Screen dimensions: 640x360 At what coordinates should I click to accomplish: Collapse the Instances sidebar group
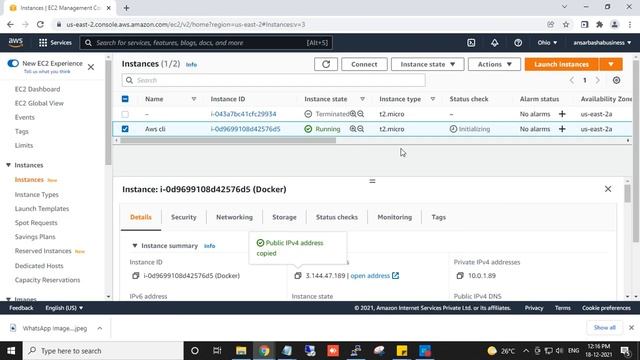pyautogui.click(x=8, y=165)
